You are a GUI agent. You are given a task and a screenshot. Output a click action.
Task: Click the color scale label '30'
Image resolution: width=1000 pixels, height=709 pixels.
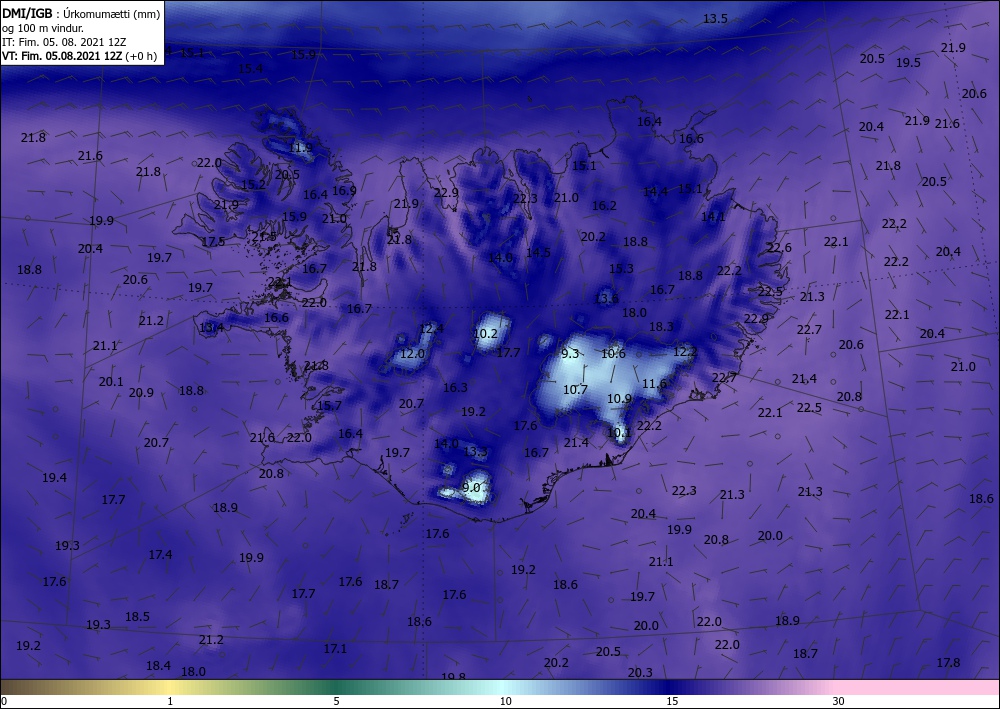pyautogui.click(x=838, y=701)
